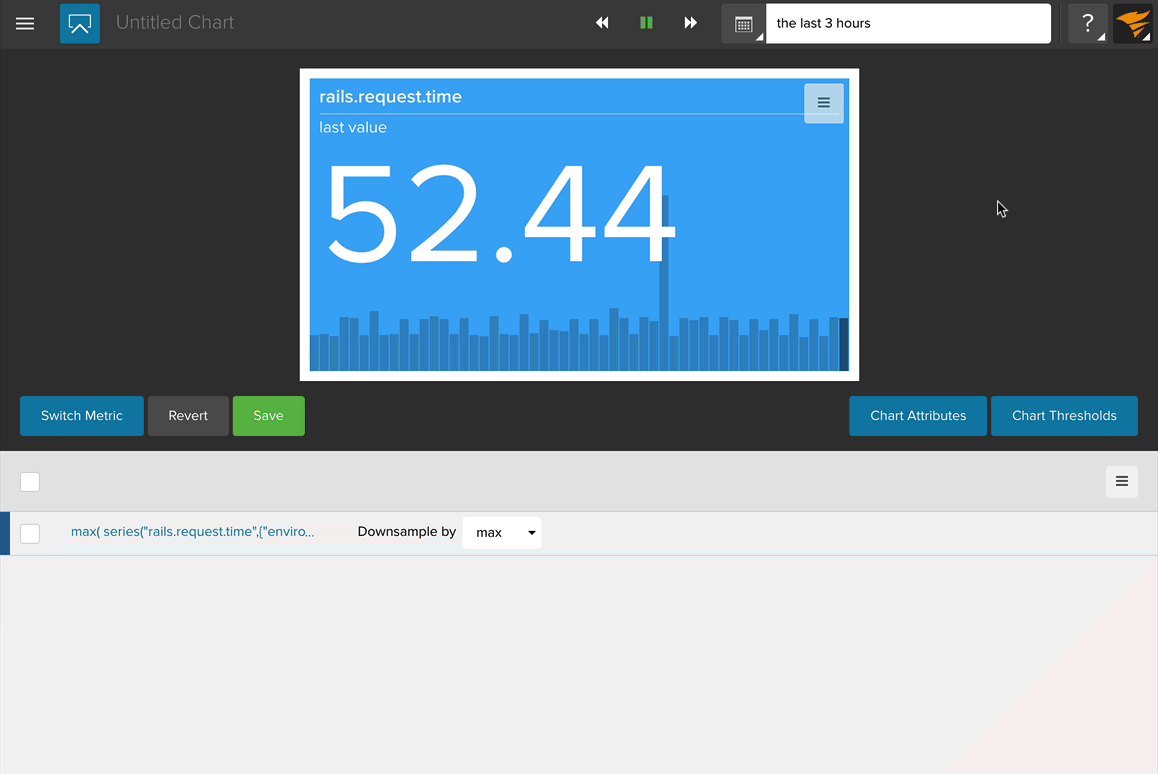
Task: Revert chart changes
Action: [x=187, y=415]
